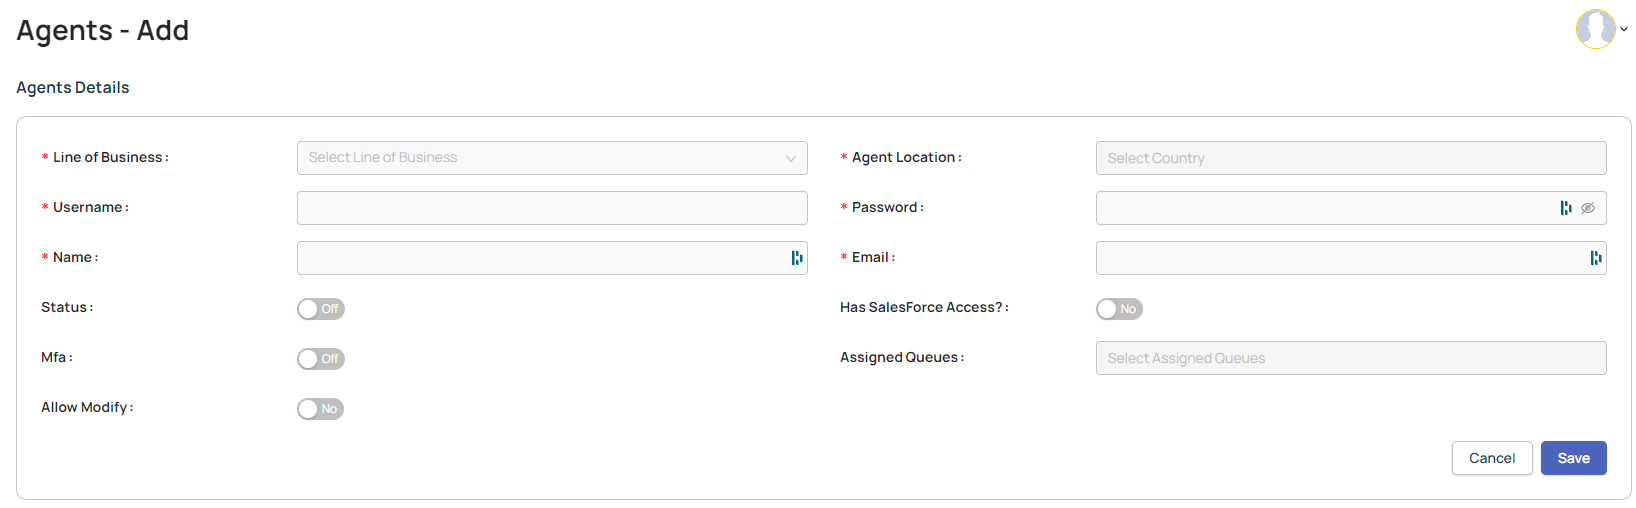1636x508 pixels.
Task: Enable the Mfa toggle
Action: click(x=321, y=359)
